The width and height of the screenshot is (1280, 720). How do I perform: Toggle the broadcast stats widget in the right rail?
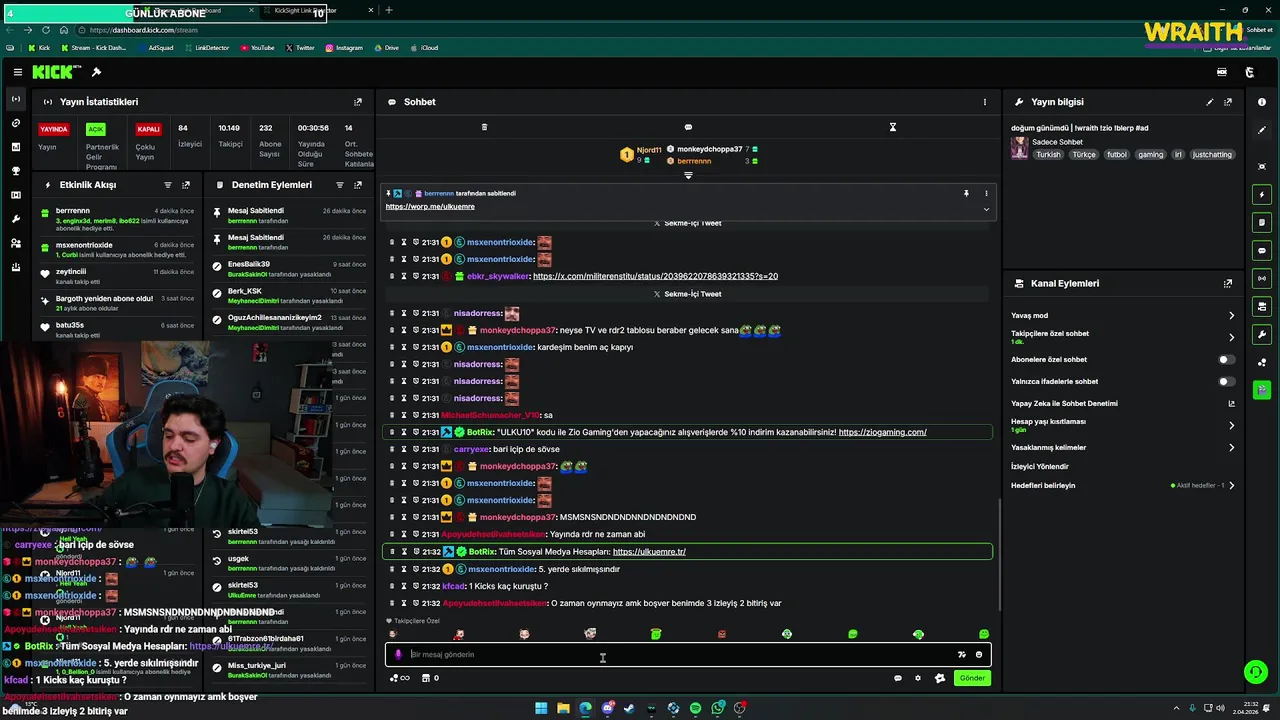point(1262,278)
